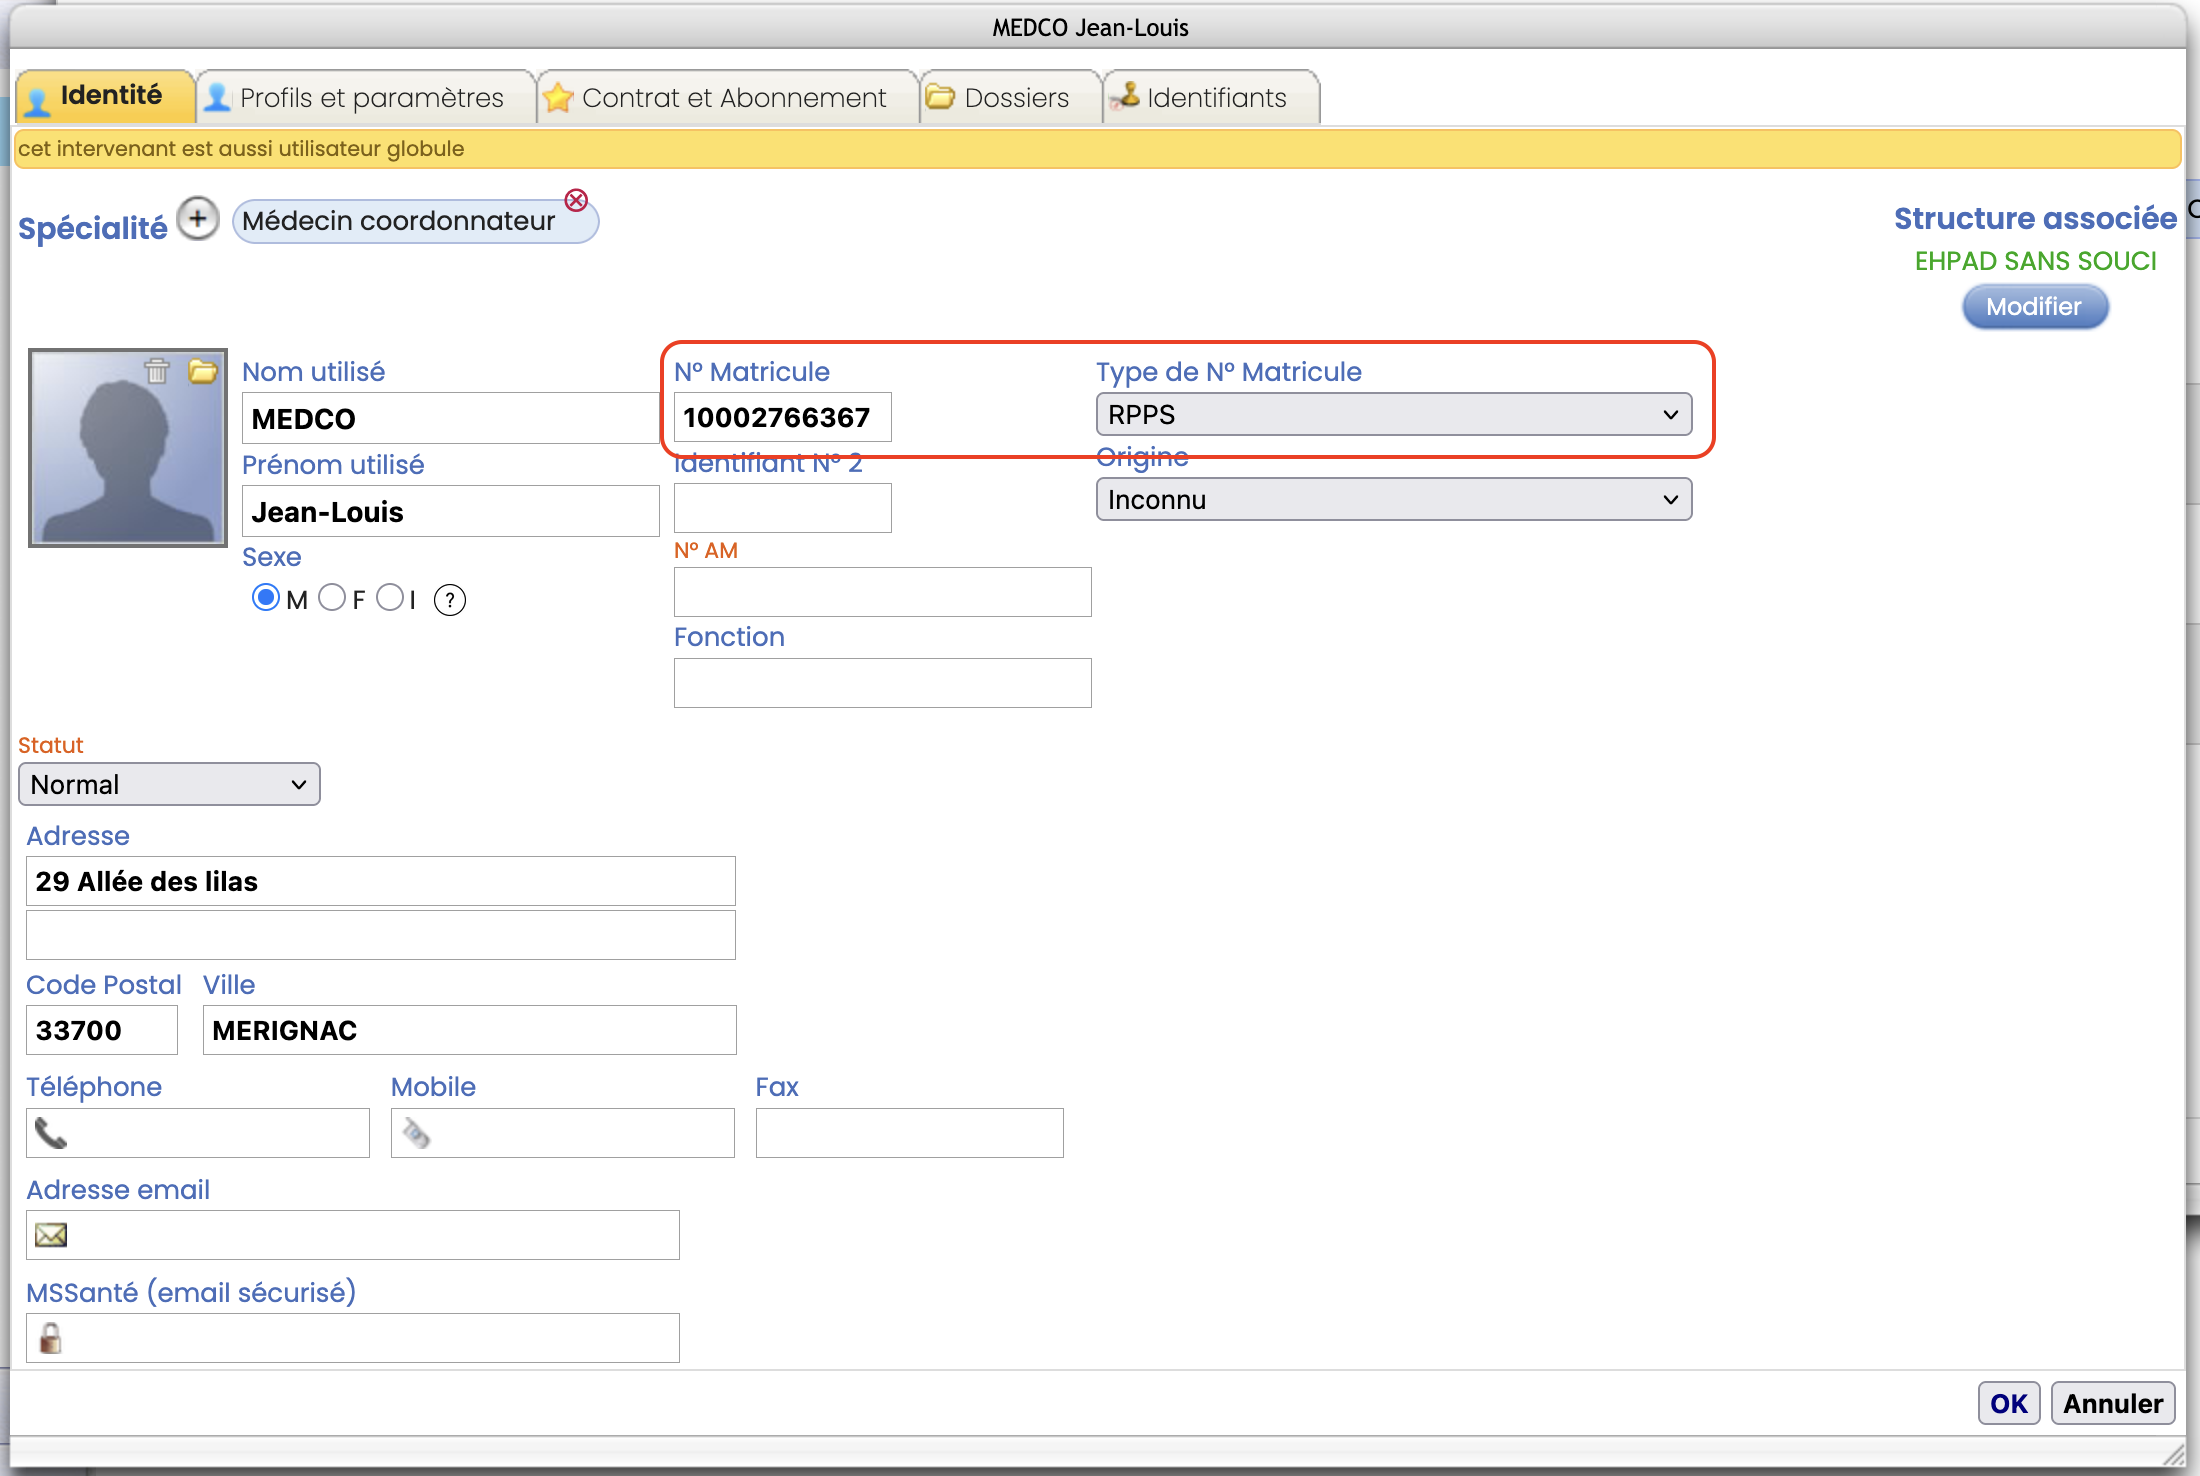Image resolution: width=2200 pixels, height=1476 pixels.
Task: Click into the N° Matricule input field
Action: click(x=782, y=418)
